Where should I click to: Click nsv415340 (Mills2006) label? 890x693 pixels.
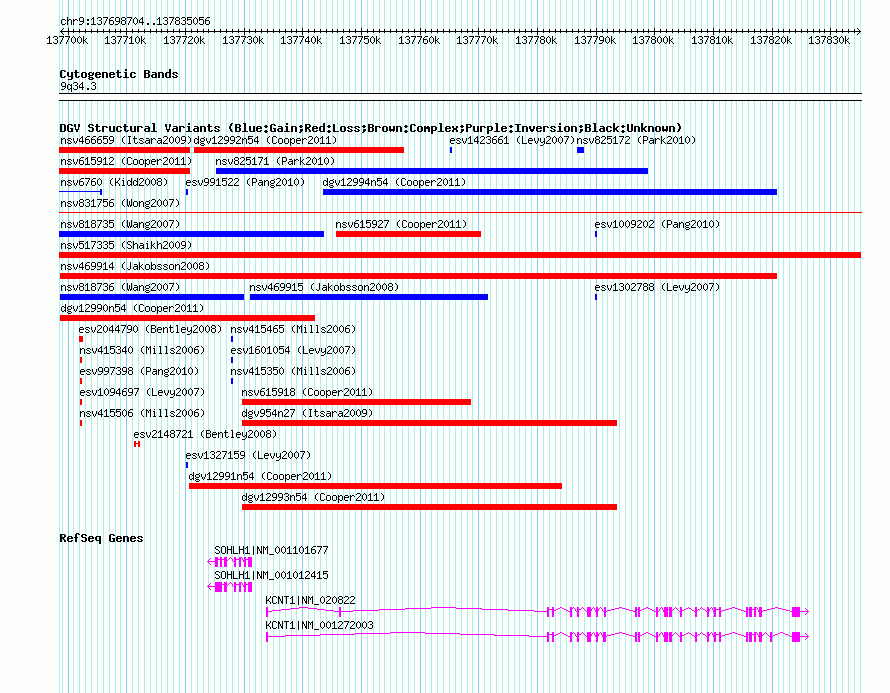click(142, 350)
